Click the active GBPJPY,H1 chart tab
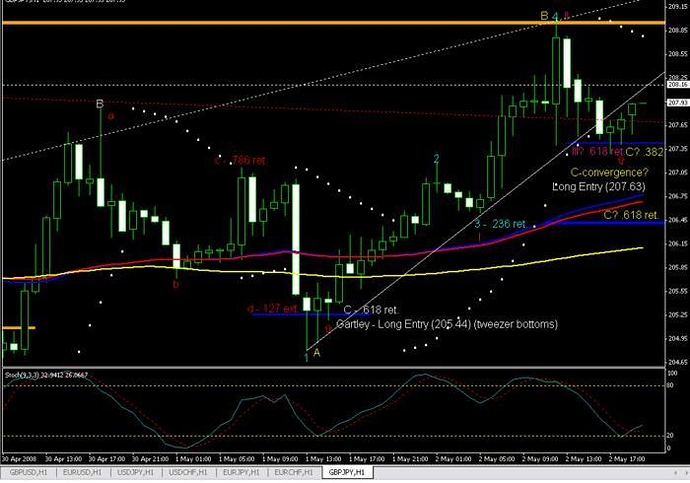 (x=347, y=472)
